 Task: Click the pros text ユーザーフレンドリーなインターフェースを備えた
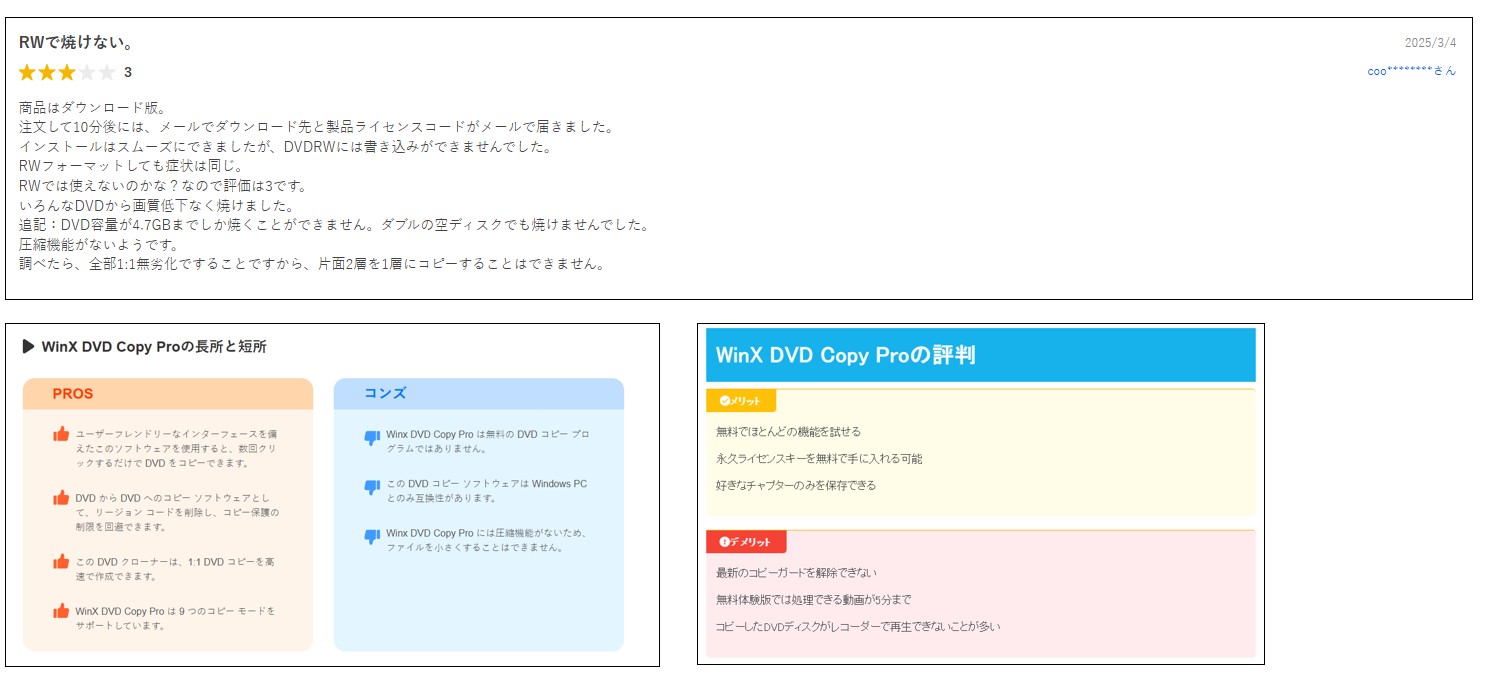pos(176,448)
